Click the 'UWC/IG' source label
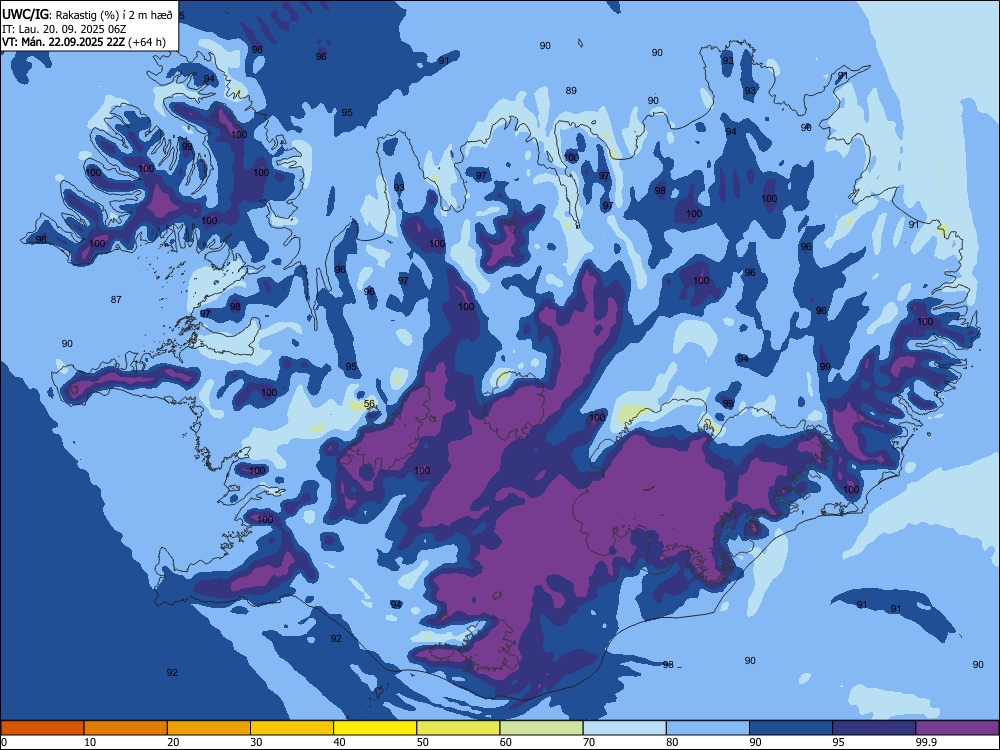Screen dimensions: 1000x750 [25, 15]
